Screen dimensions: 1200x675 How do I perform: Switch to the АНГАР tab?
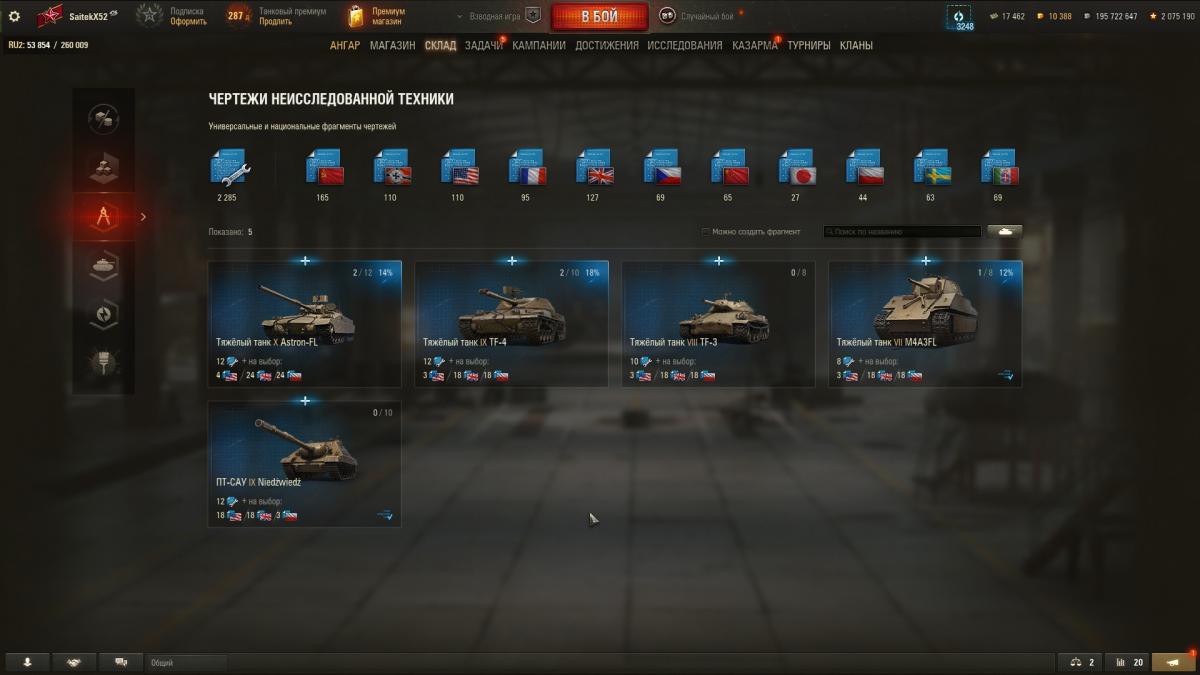[345, 45]
